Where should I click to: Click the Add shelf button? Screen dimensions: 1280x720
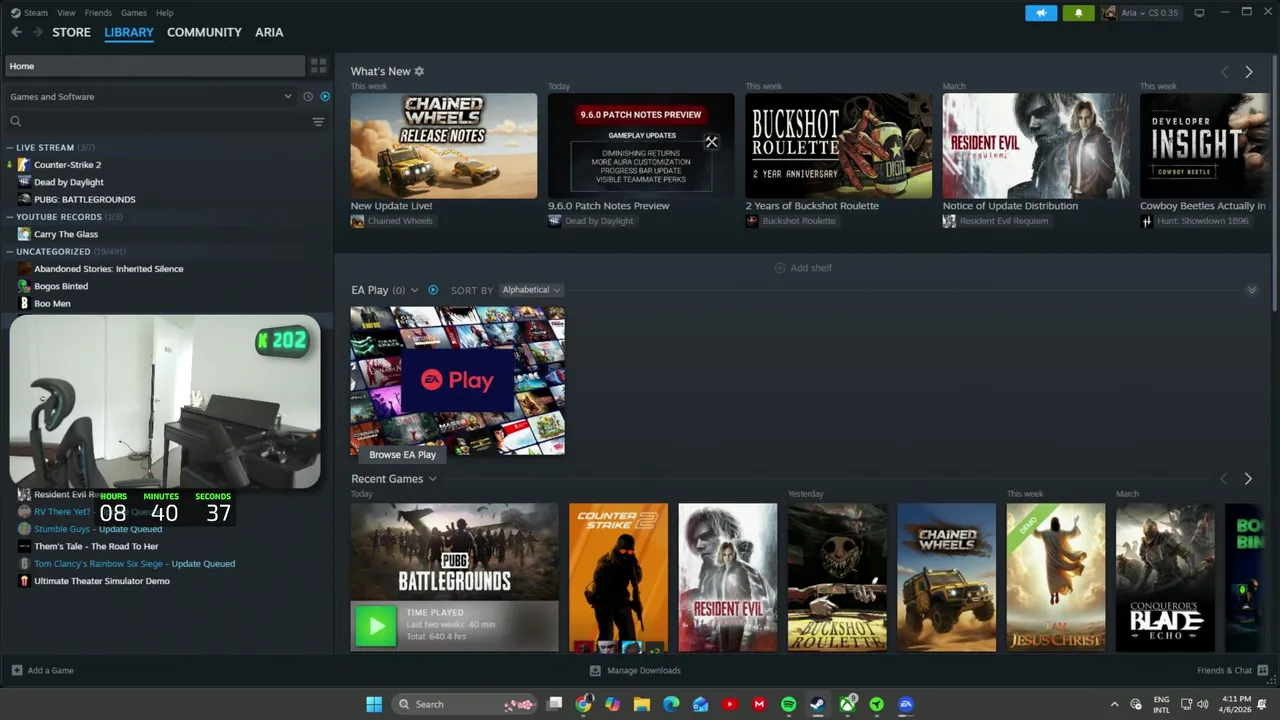tap(803, 268)
